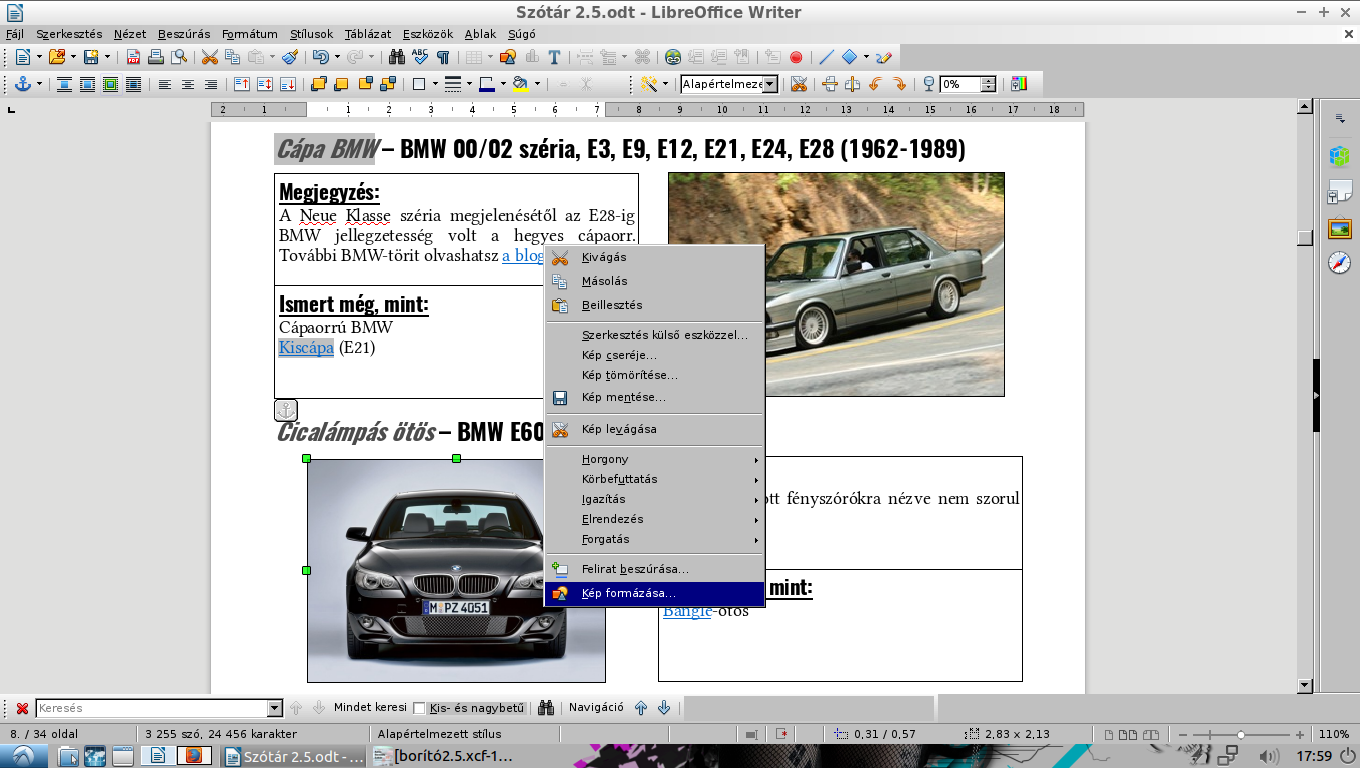
Task: Click the Keresés search input field
Action: 152,708
